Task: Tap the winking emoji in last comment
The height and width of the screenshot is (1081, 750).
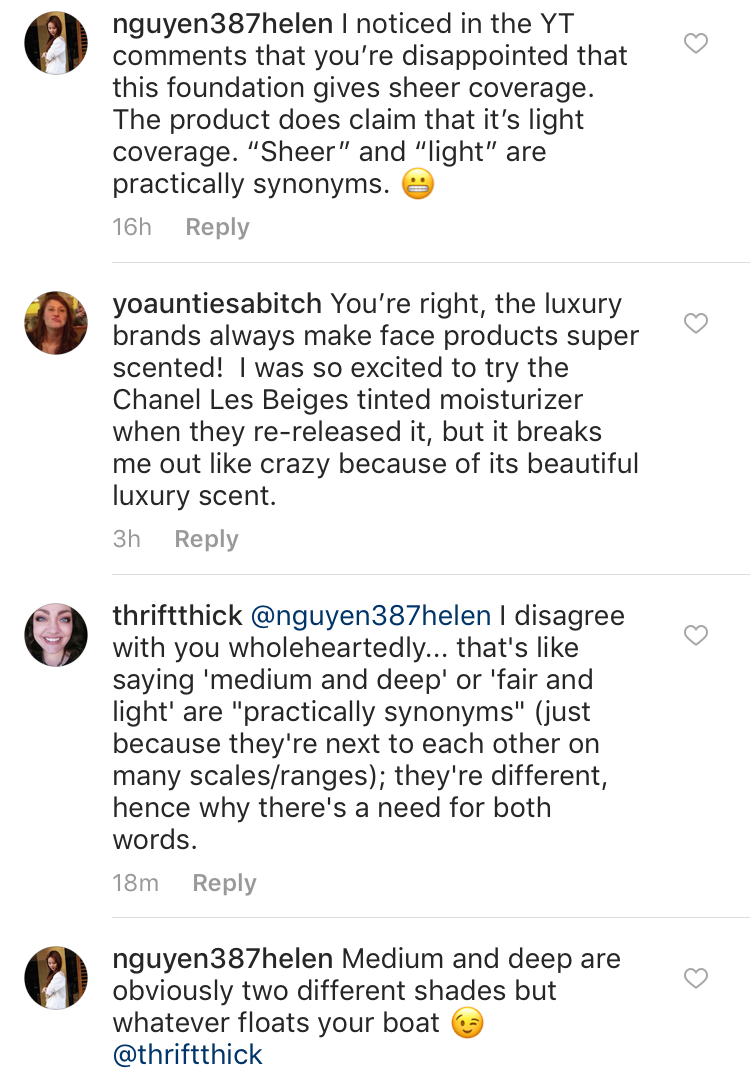Action: 468,1024
